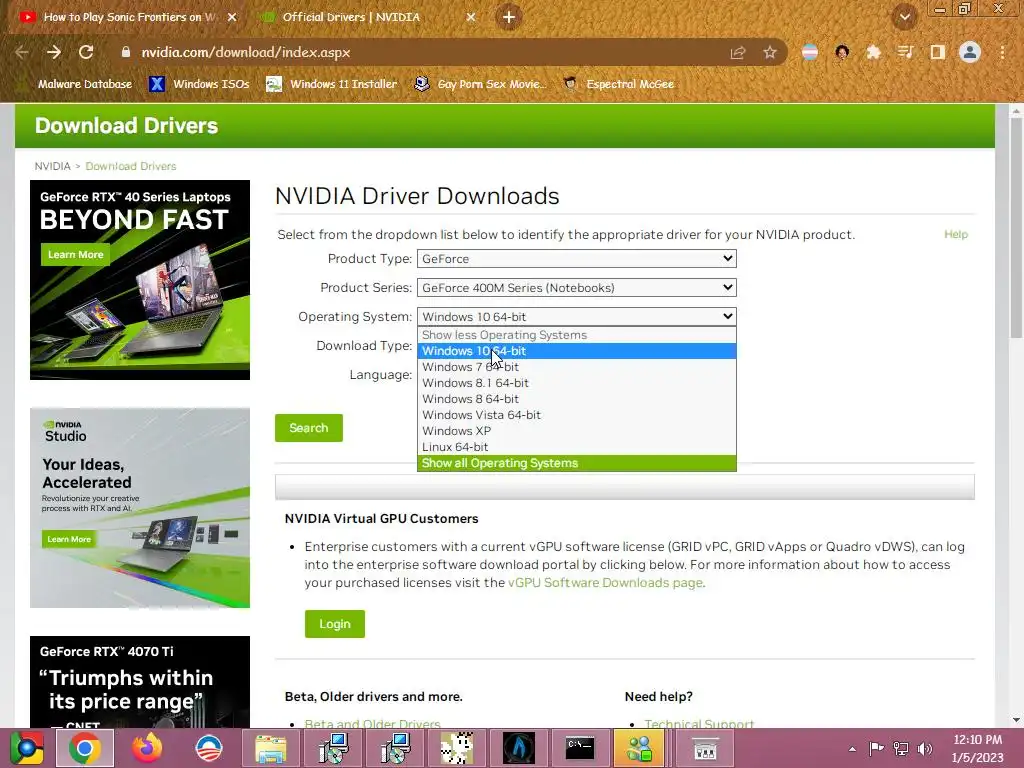1024x768 pixels.
Task: Select Windows 10 64-bit option
Action: [x=577, y=351]
